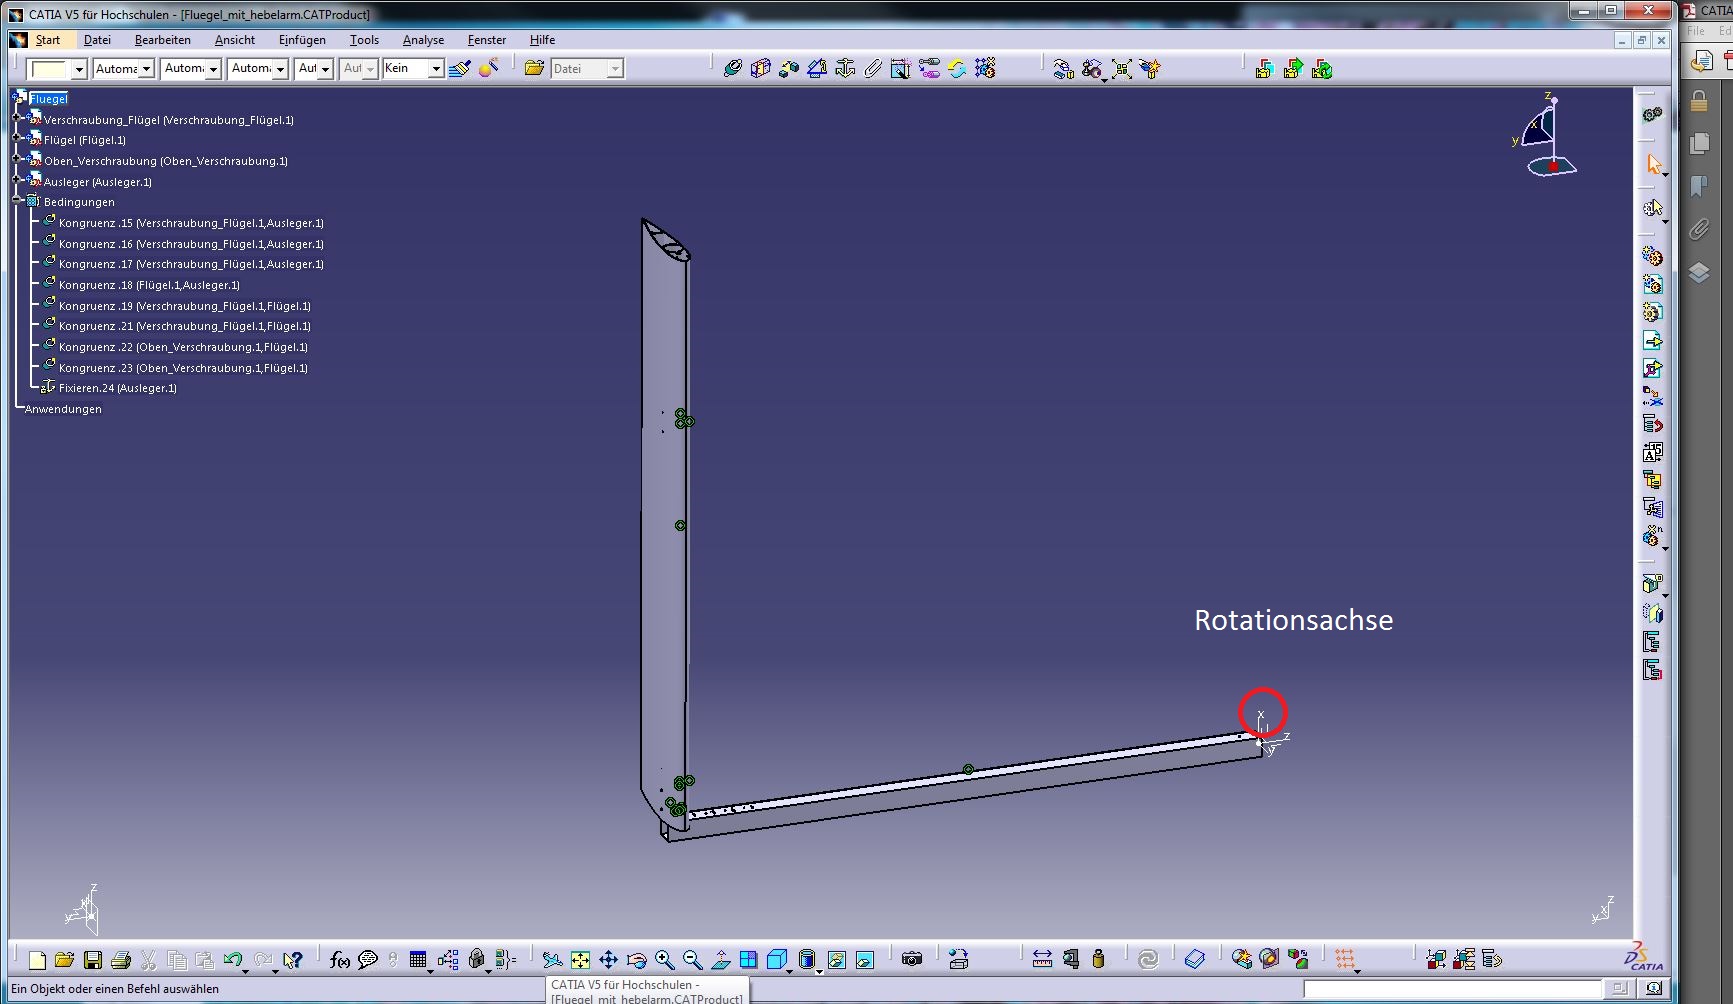Click the Painter brush icon in the top toolbar
The width and height of the screenshot is (1733, 1004).
click(460, 68)
